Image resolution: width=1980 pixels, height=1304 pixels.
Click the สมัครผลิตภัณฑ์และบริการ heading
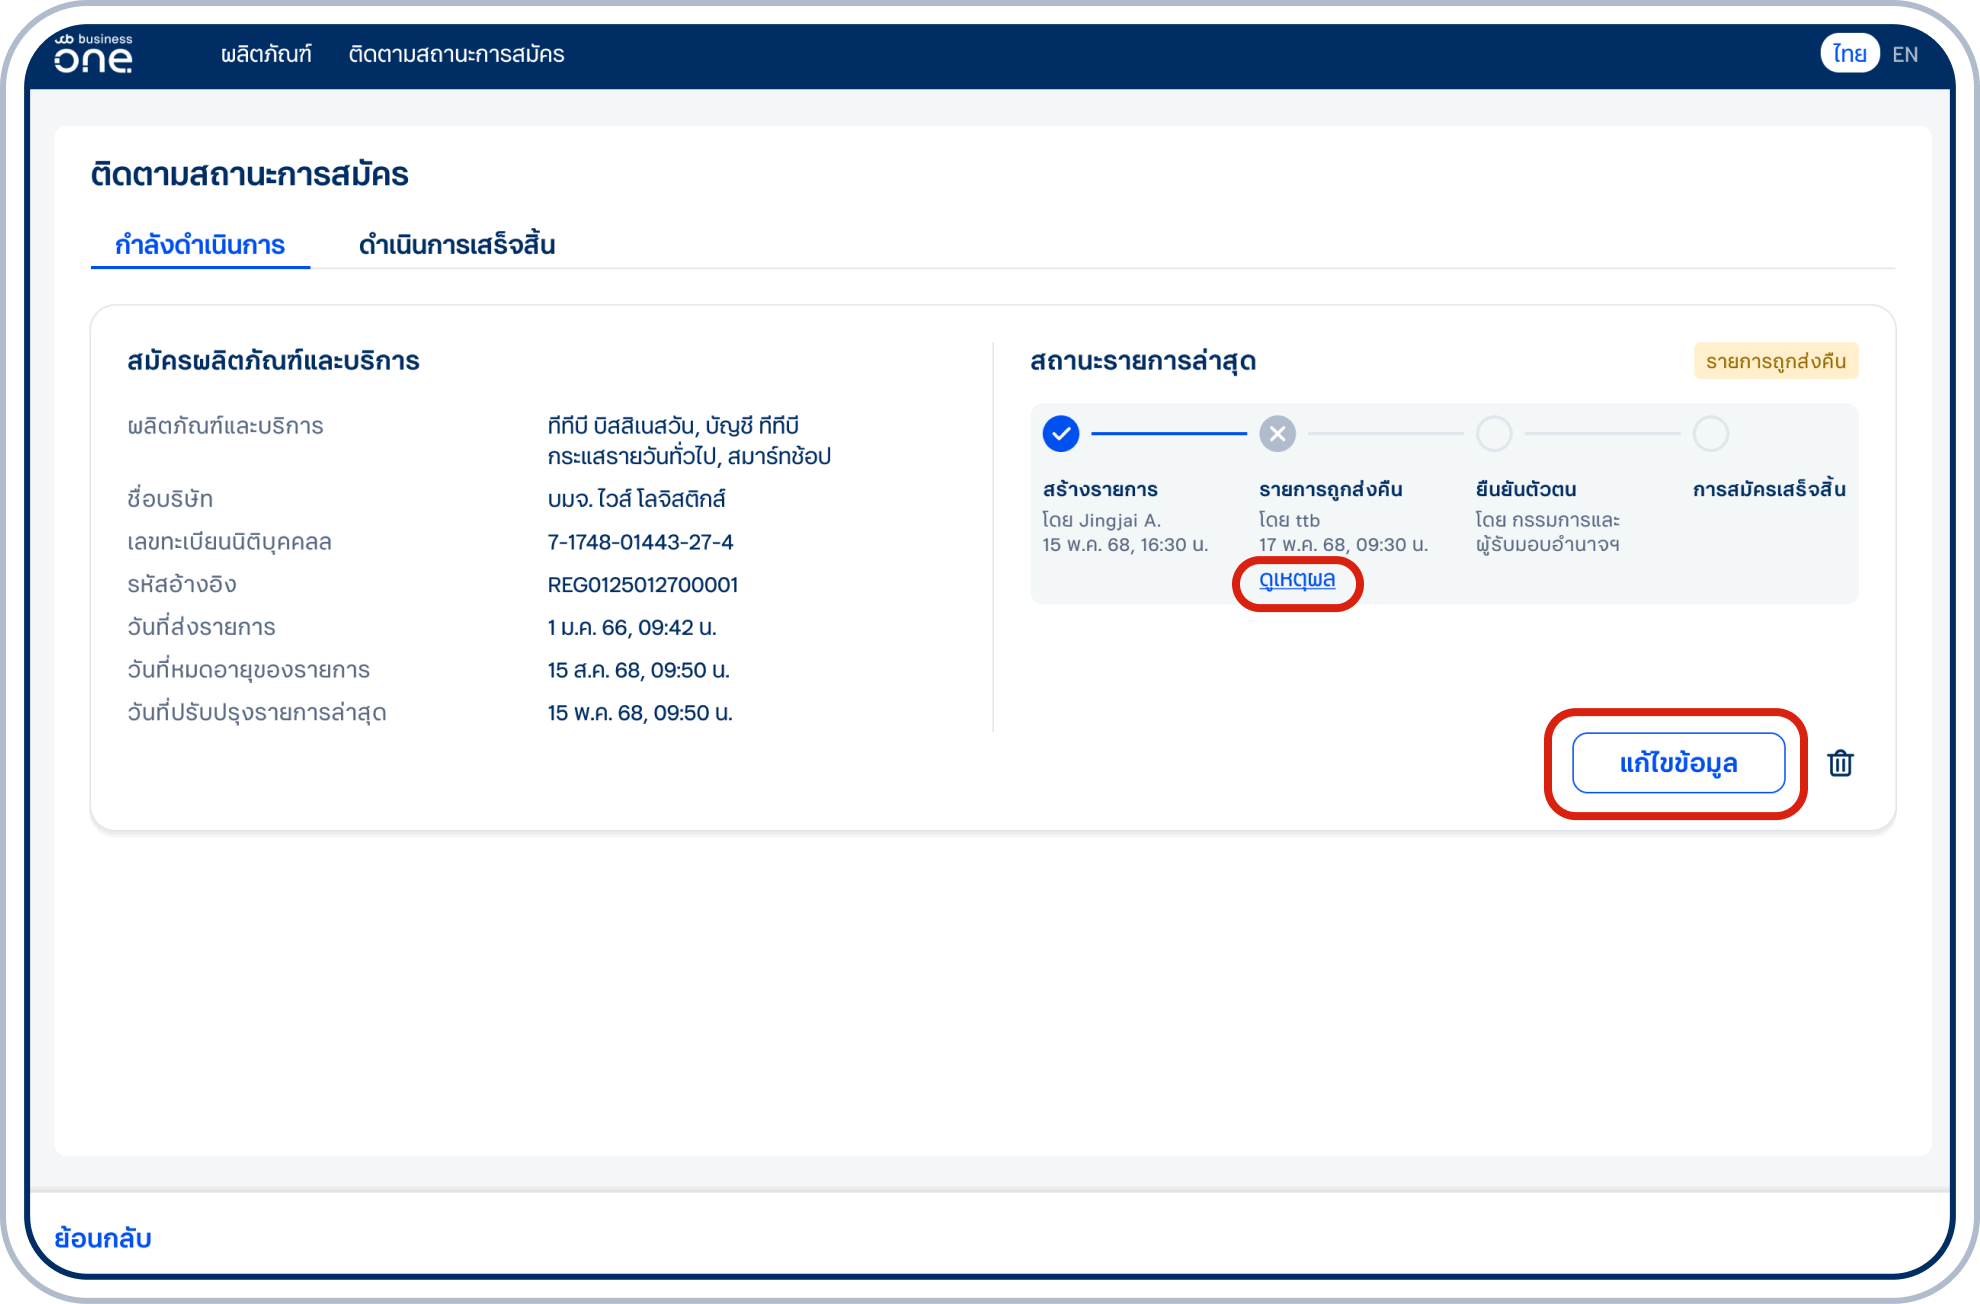[x=273, y=361]
